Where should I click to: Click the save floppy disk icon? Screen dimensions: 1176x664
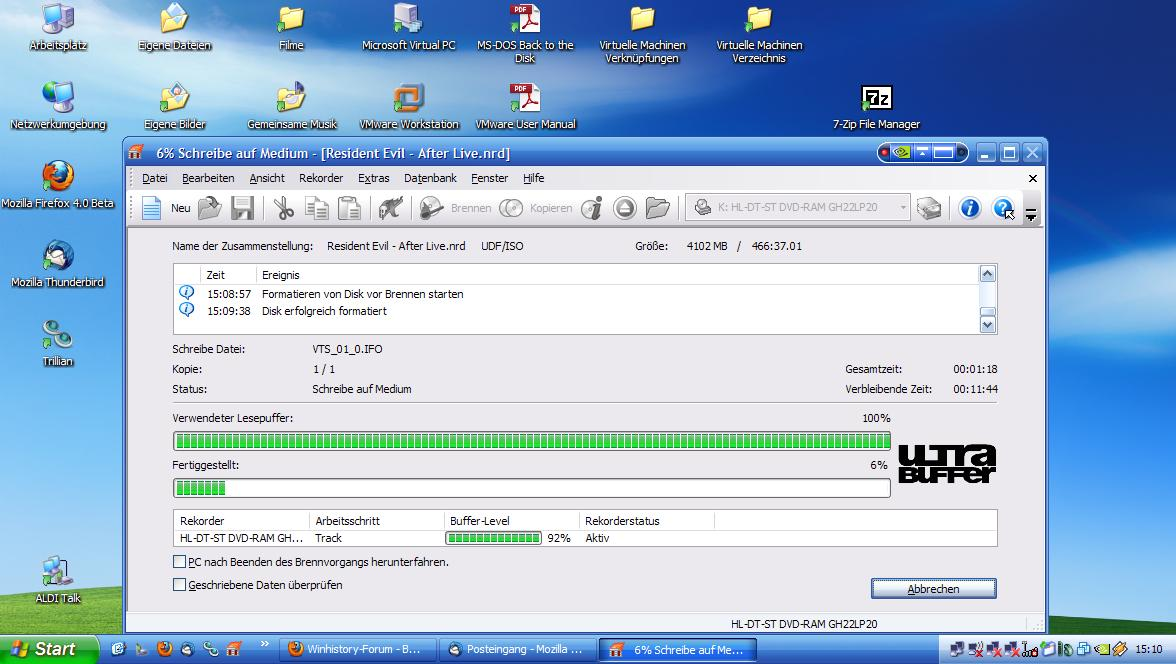click(x=242, y=208)
